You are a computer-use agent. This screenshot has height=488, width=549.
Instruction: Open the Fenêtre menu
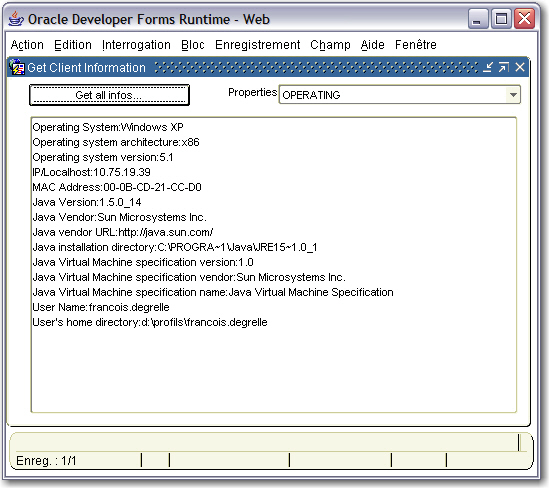(416, 45)
